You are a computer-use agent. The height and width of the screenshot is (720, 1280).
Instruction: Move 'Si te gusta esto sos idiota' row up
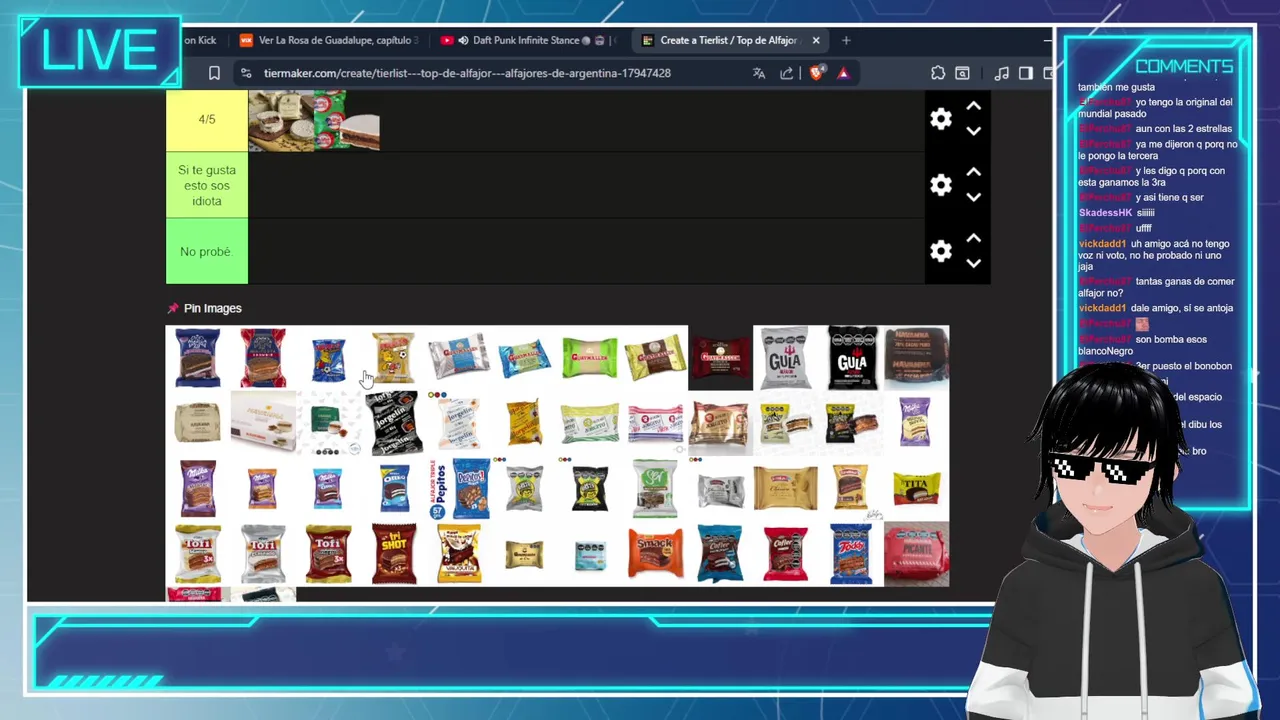pyautogui.click(x=973, y=172)
